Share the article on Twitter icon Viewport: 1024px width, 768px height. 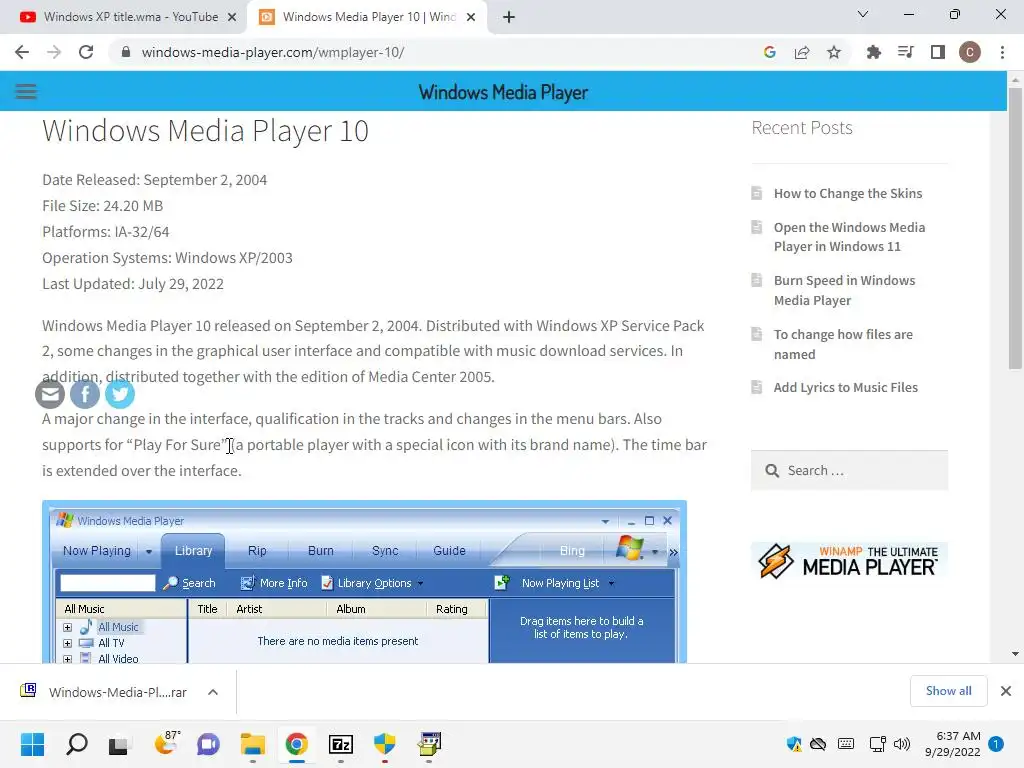pyautogui.click(x=120, y=394)
